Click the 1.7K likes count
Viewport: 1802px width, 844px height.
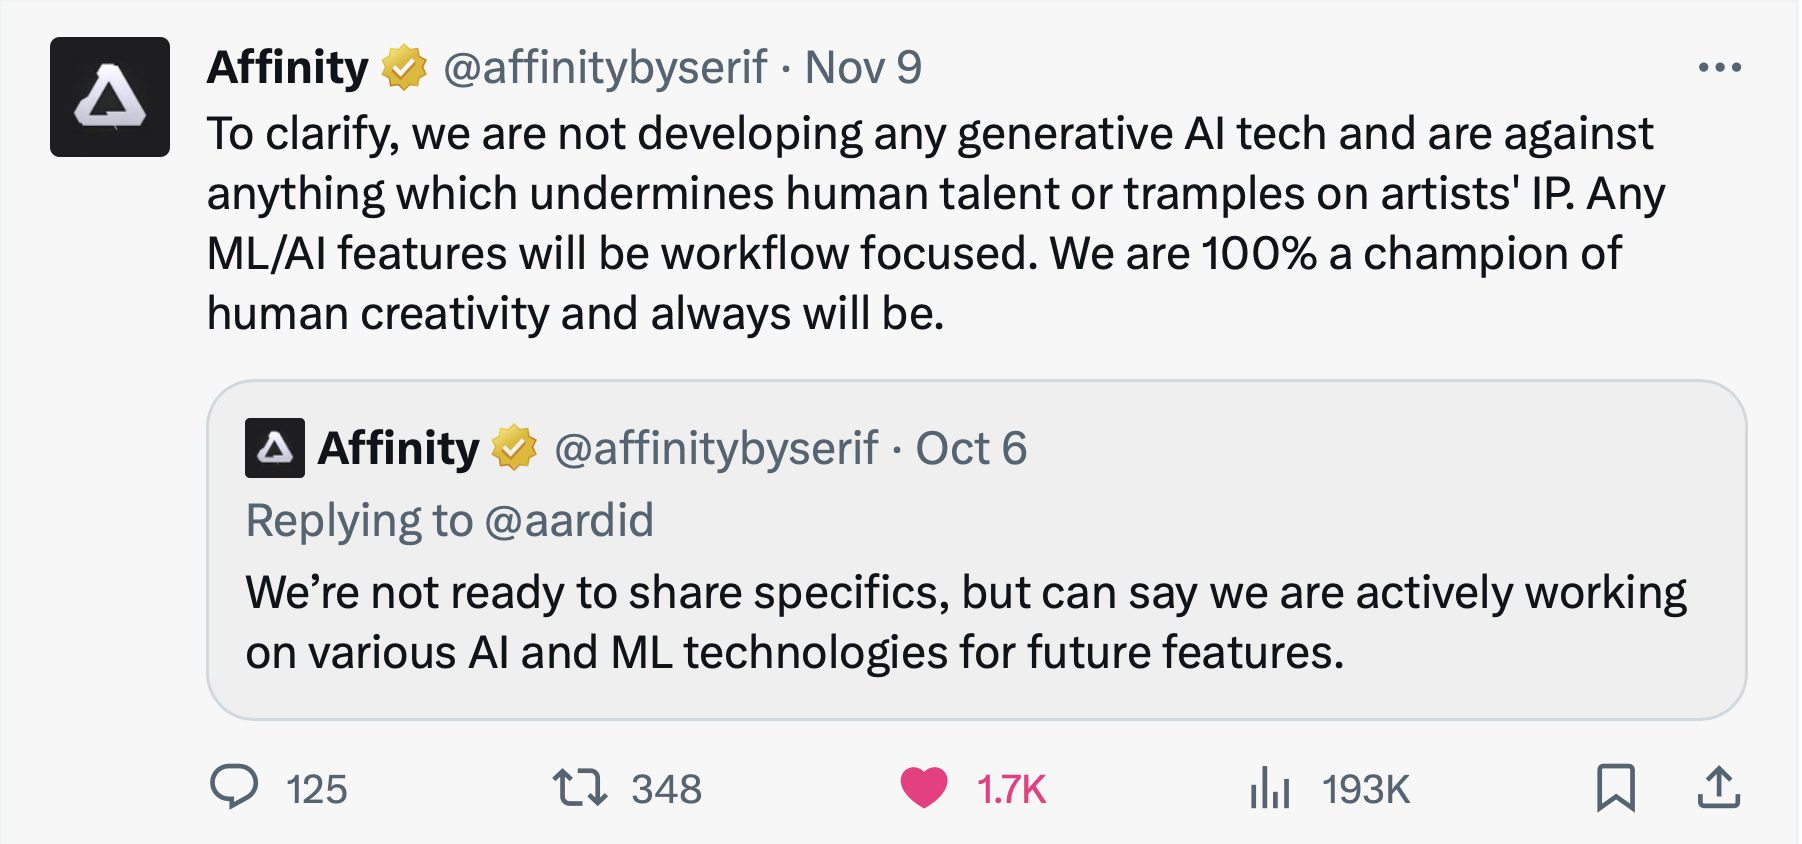(1011, 790)
